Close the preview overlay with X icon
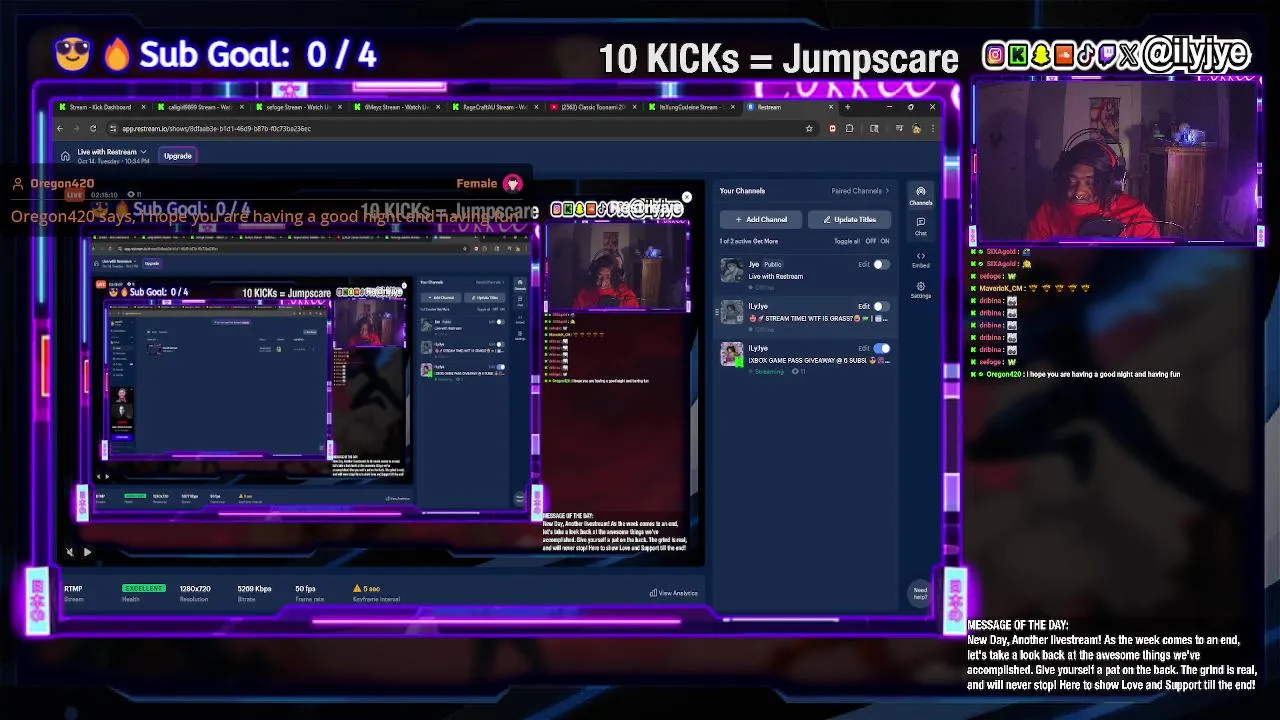The image size is (1280, 720). point(686,198)
